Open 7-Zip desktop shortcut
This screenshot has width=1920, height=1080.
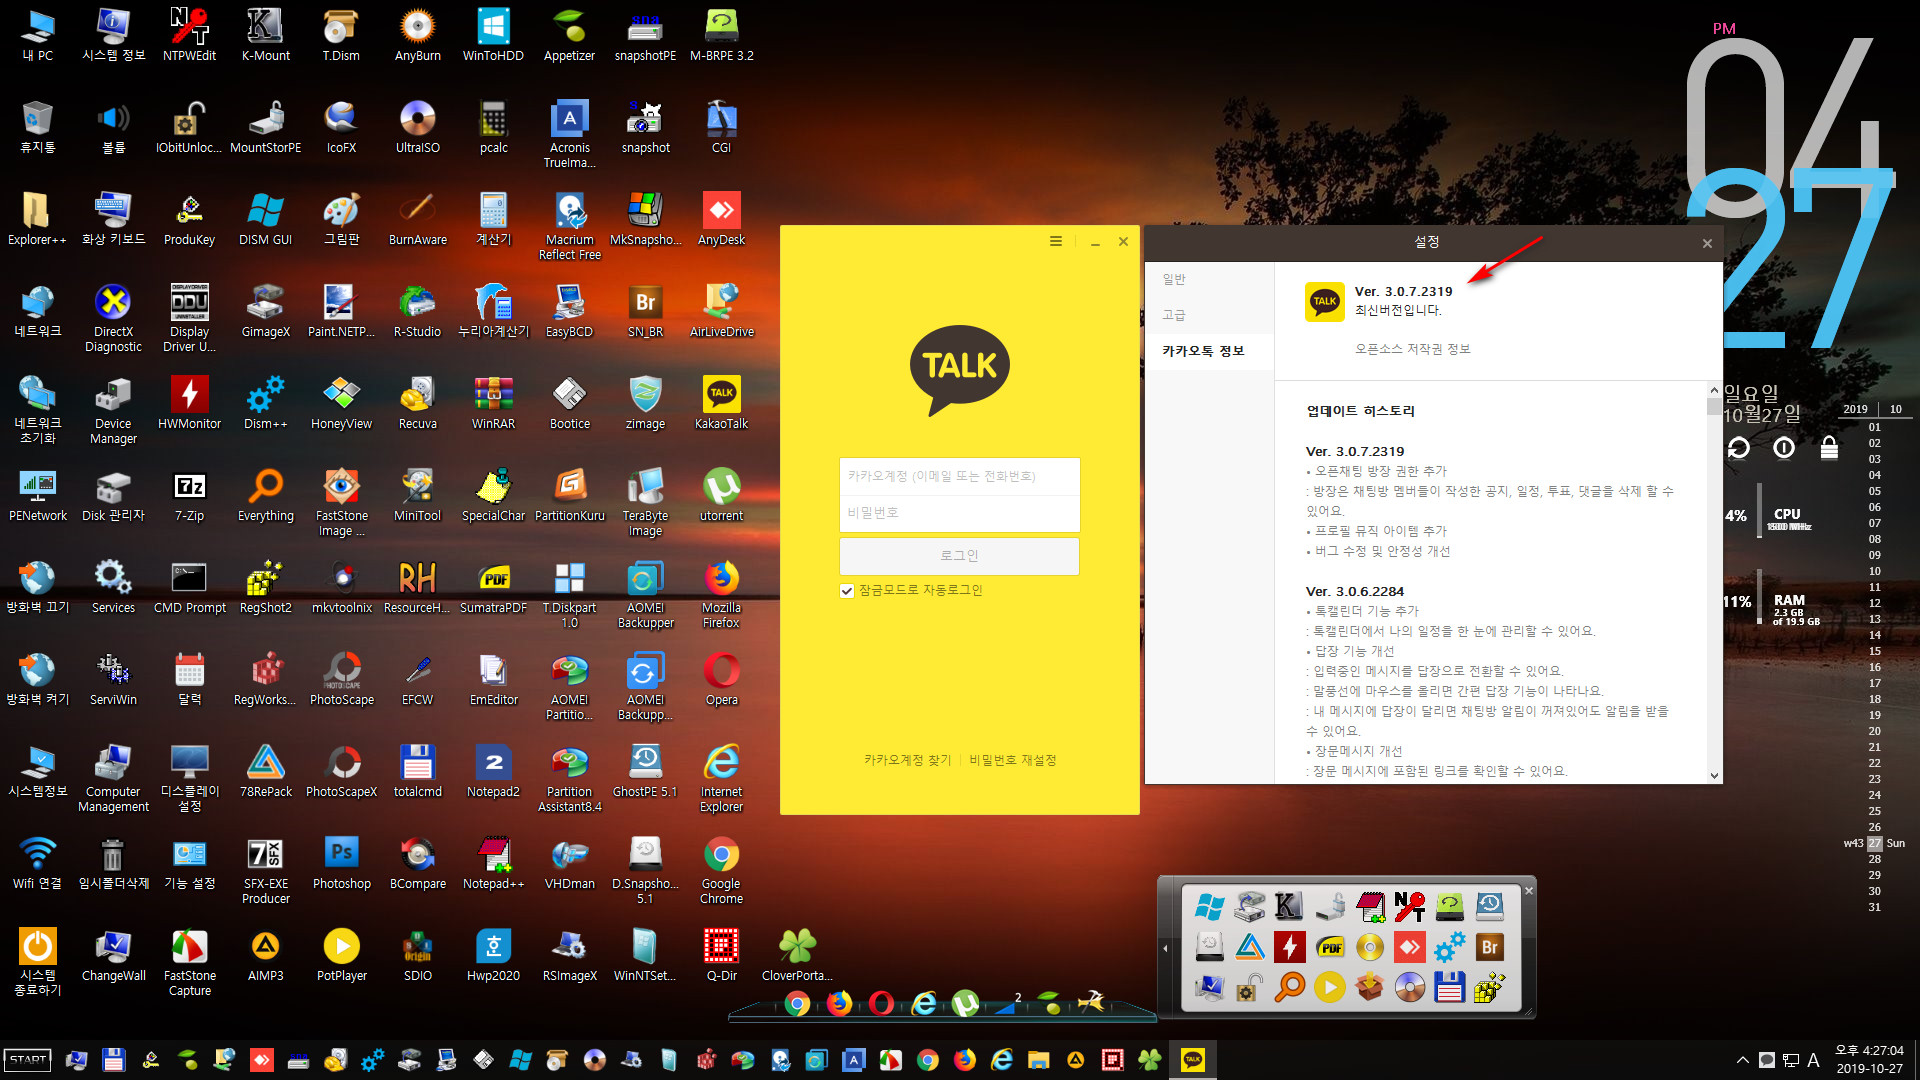(189, 494)
